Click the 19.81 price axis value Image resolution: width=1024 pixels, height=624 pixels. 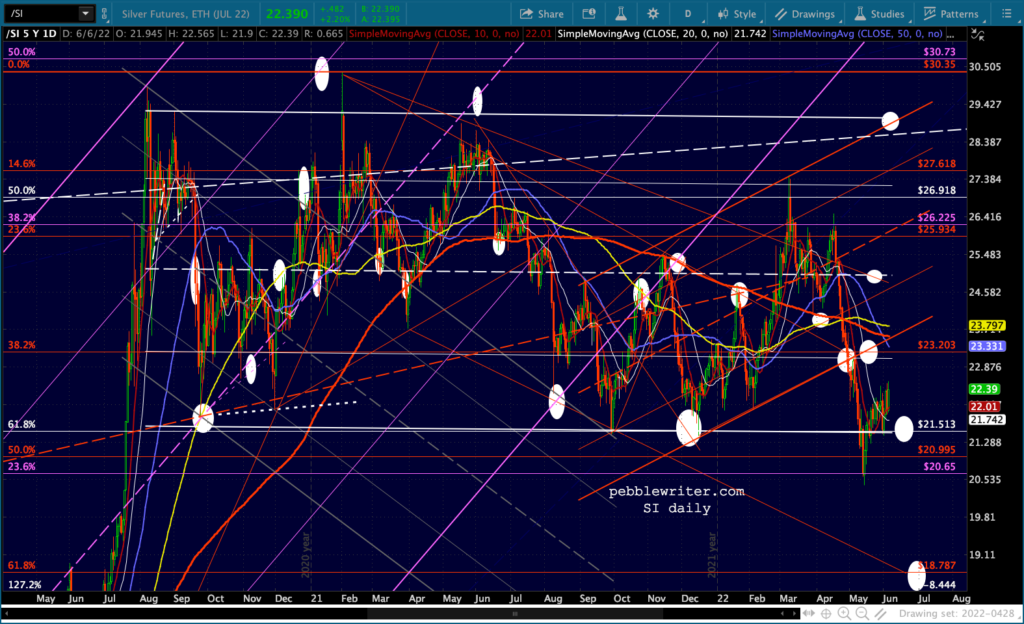(982, 517)
